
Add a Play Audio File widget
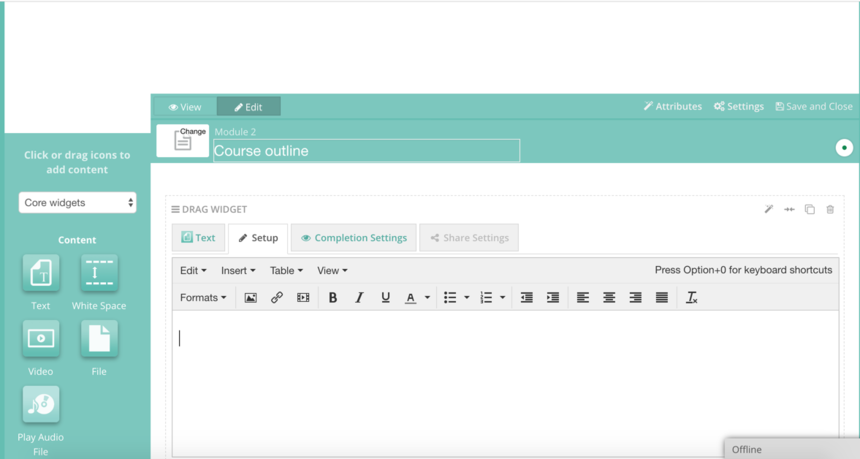(x=41, y=404)
